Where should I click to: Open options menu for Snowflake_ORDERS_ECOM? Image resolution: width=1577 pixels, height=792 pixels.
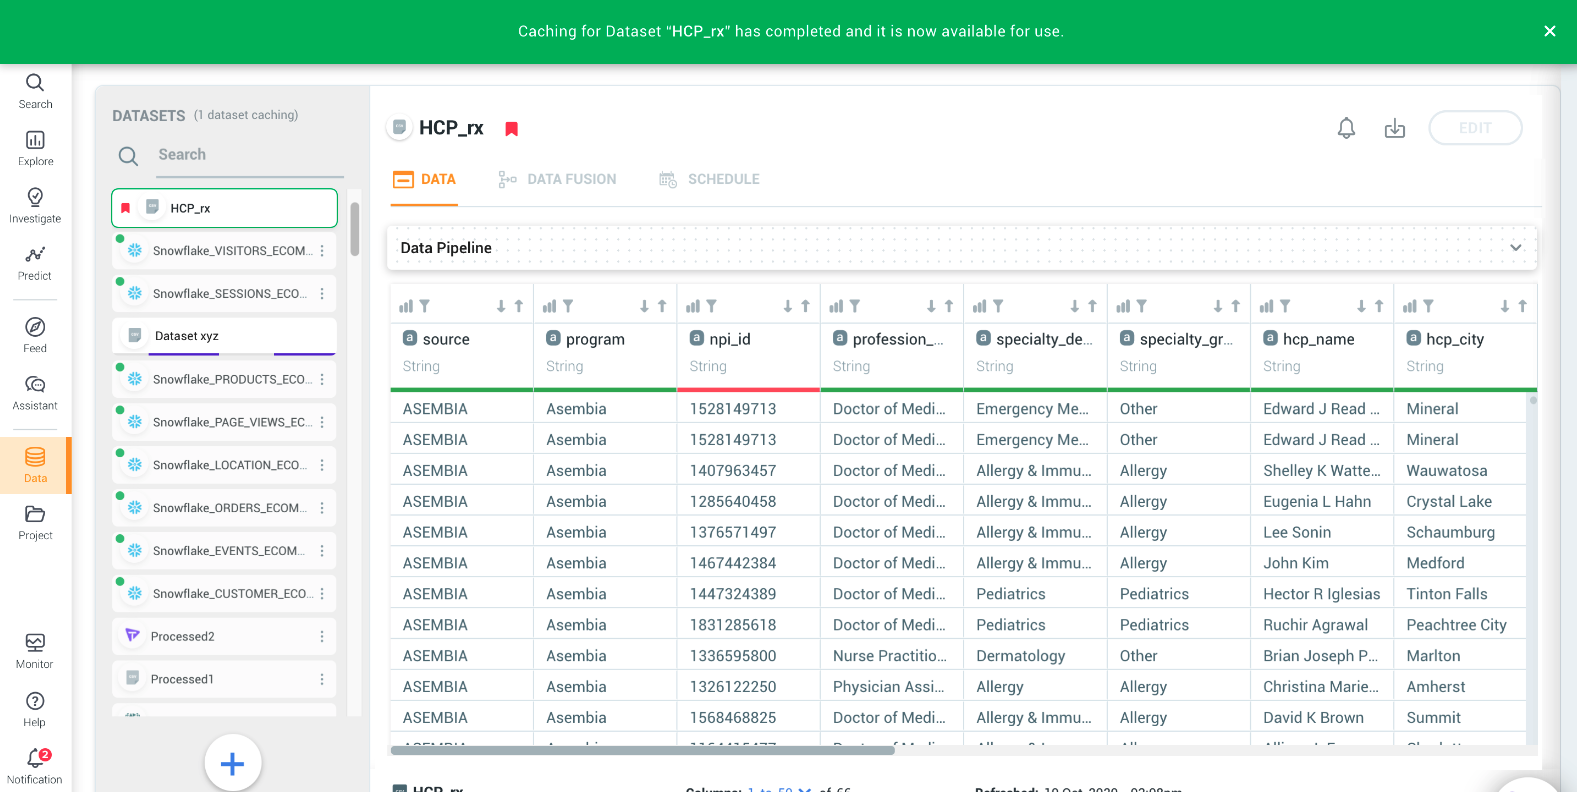pyautogui.click(x=322, y=509)
